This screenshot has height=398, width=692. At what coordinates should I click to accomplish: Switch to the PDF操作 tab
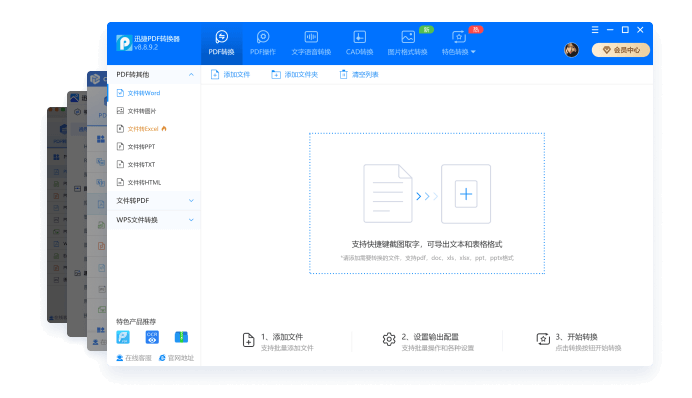point(263,43)
